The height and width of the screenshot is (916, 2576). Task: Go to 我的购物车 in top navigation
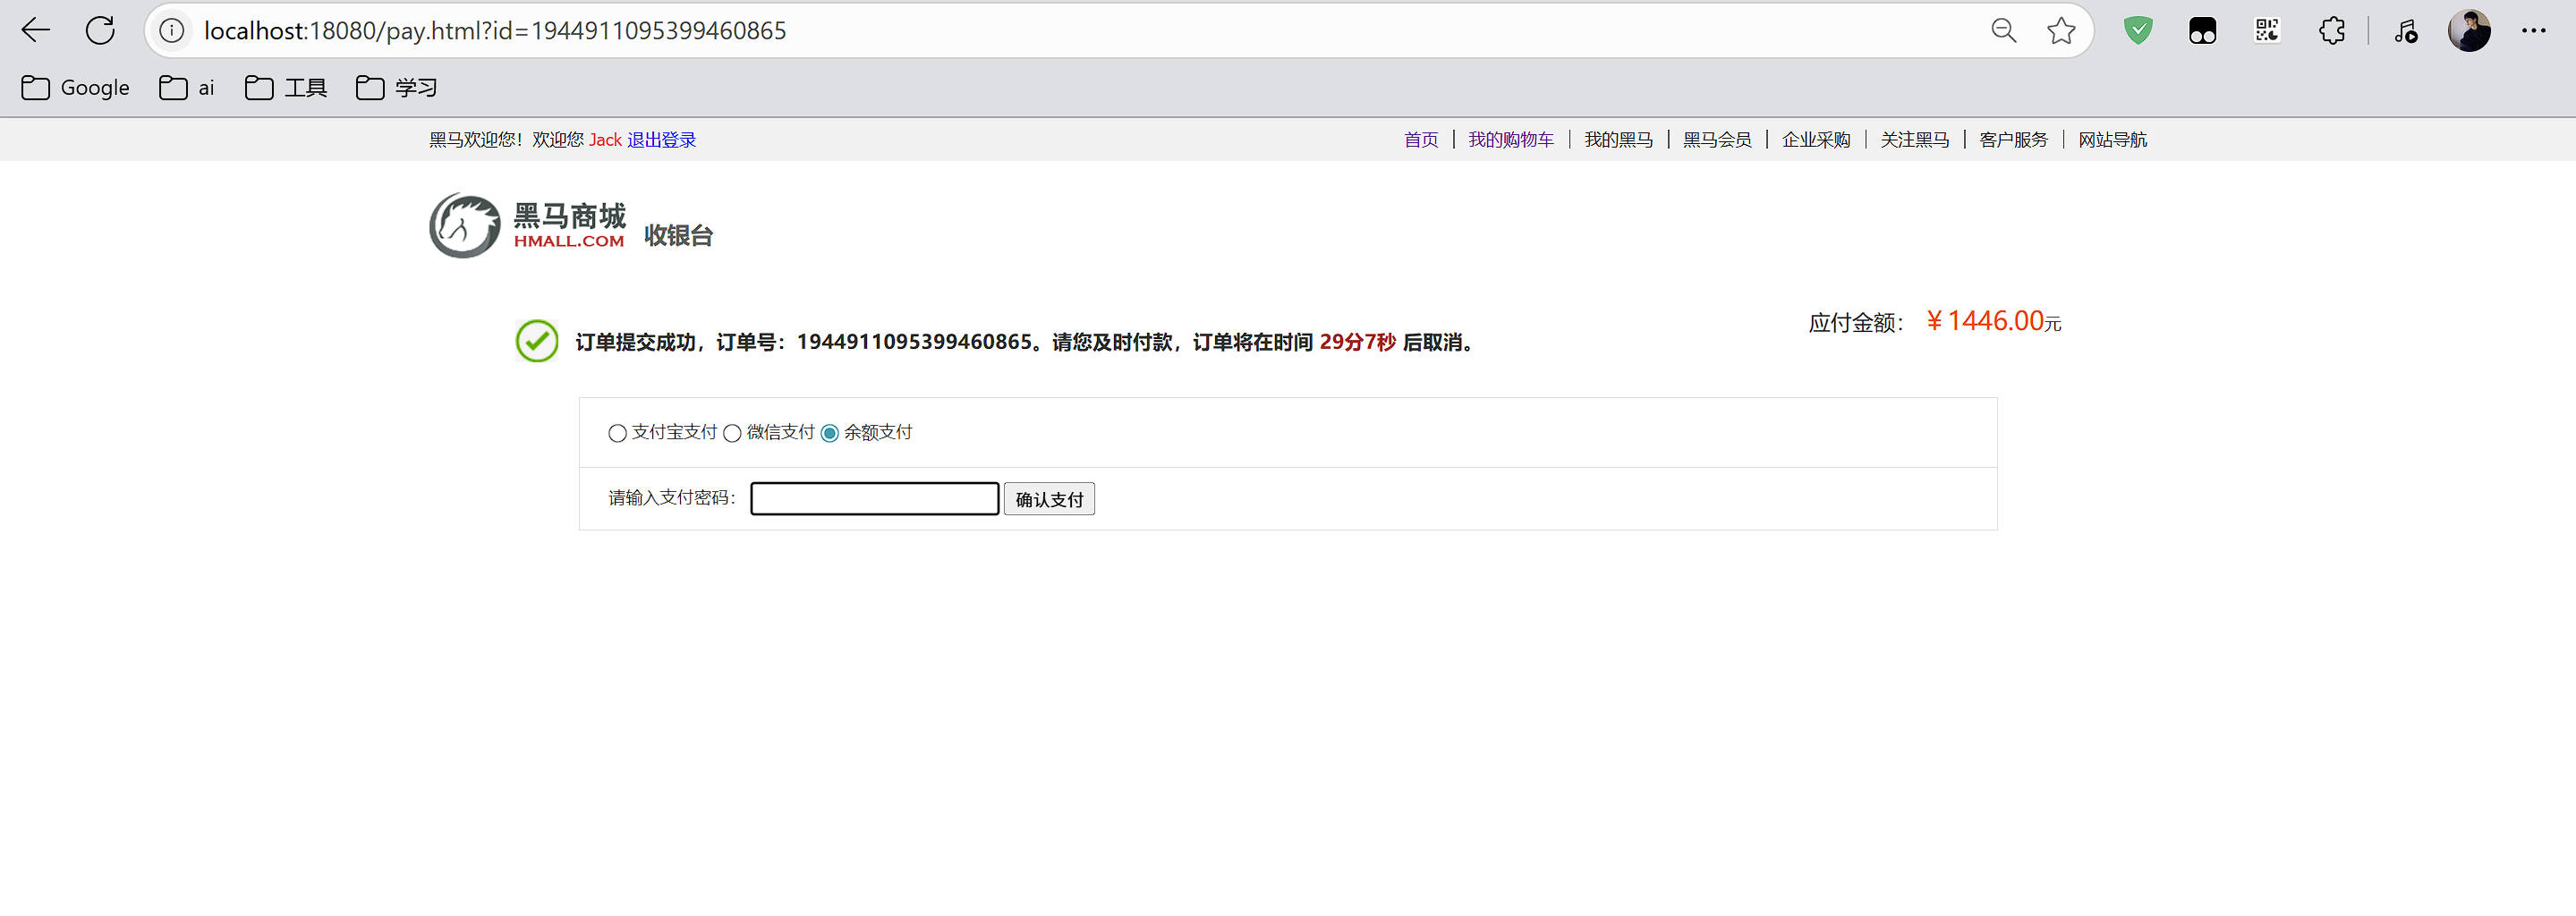click(1510, 140)
